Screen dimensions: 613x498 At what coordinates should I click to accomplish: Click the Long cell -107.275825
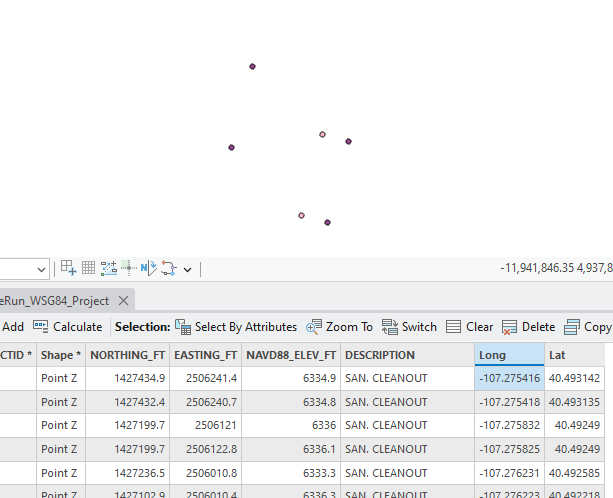(509, 449)
